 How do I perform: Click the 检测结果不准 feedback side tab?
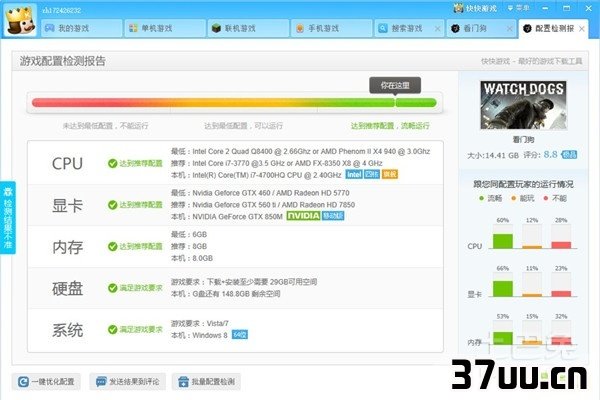(x=8, y=217)
